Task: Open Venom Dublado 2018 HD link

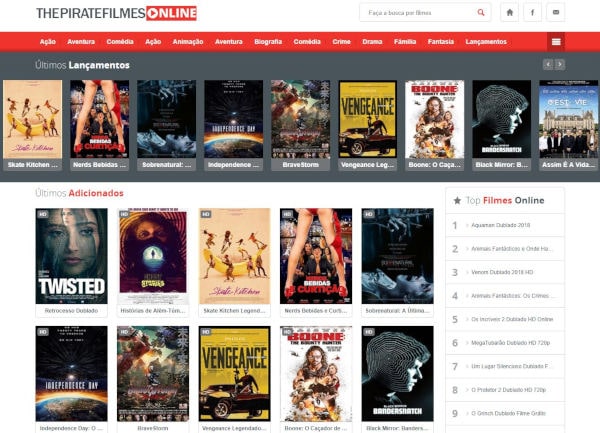Action: pos(502,272)
